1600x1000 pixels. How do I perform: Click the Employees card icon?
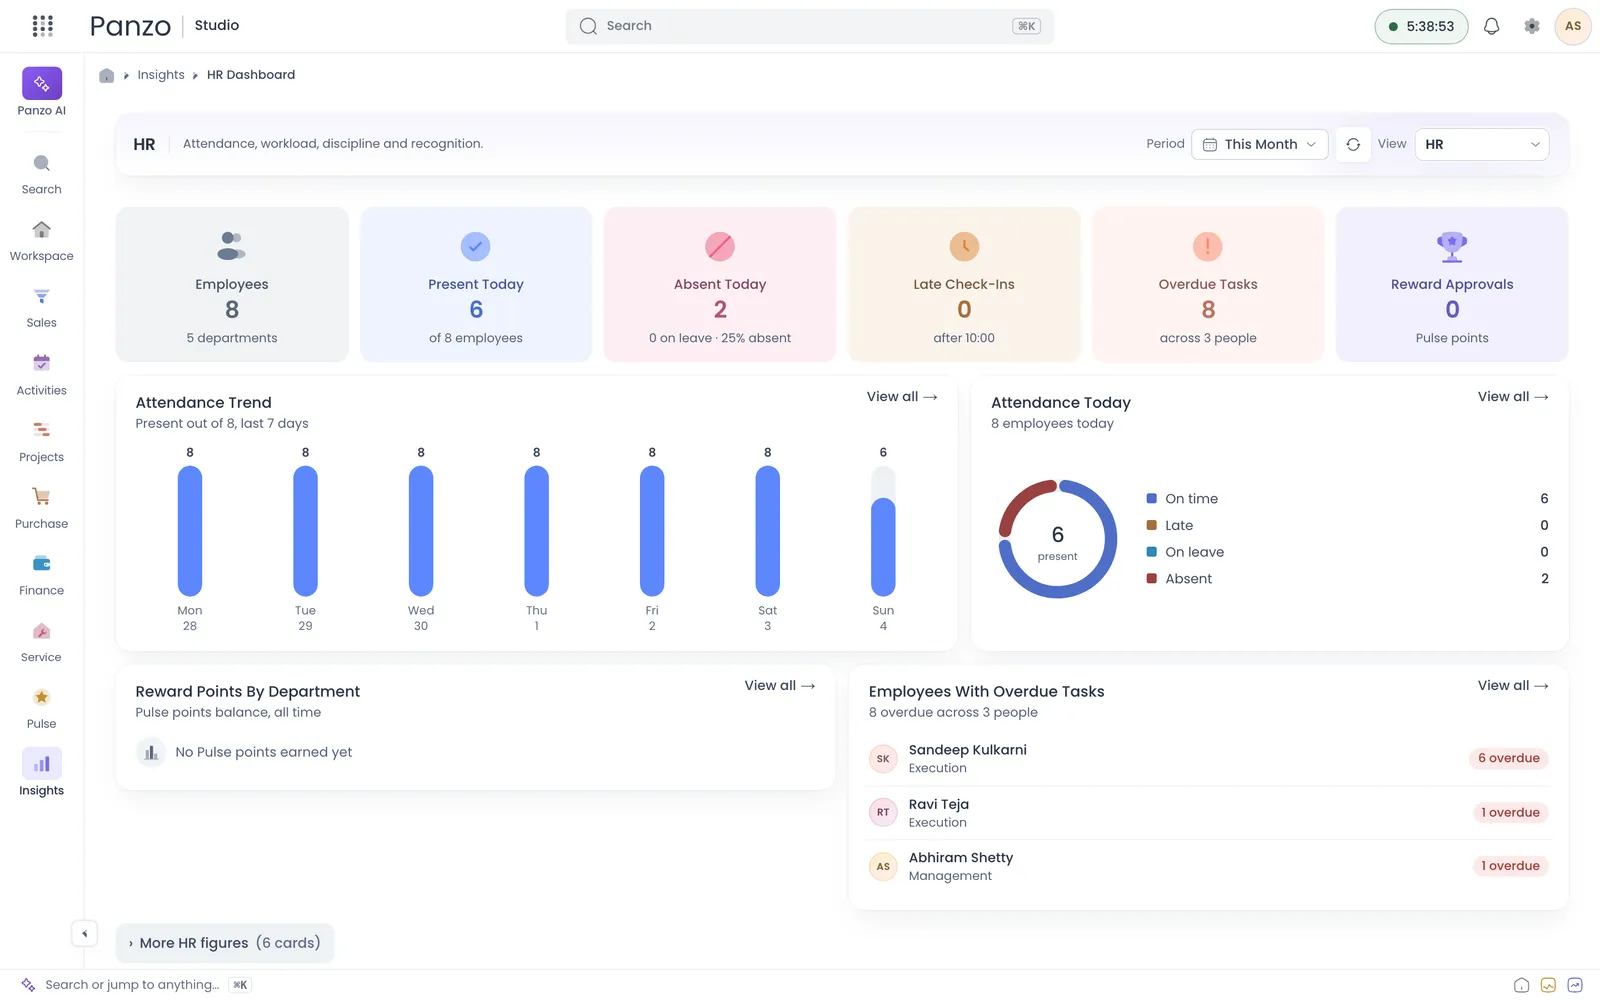pyautogui.click(x=232, y=245)
